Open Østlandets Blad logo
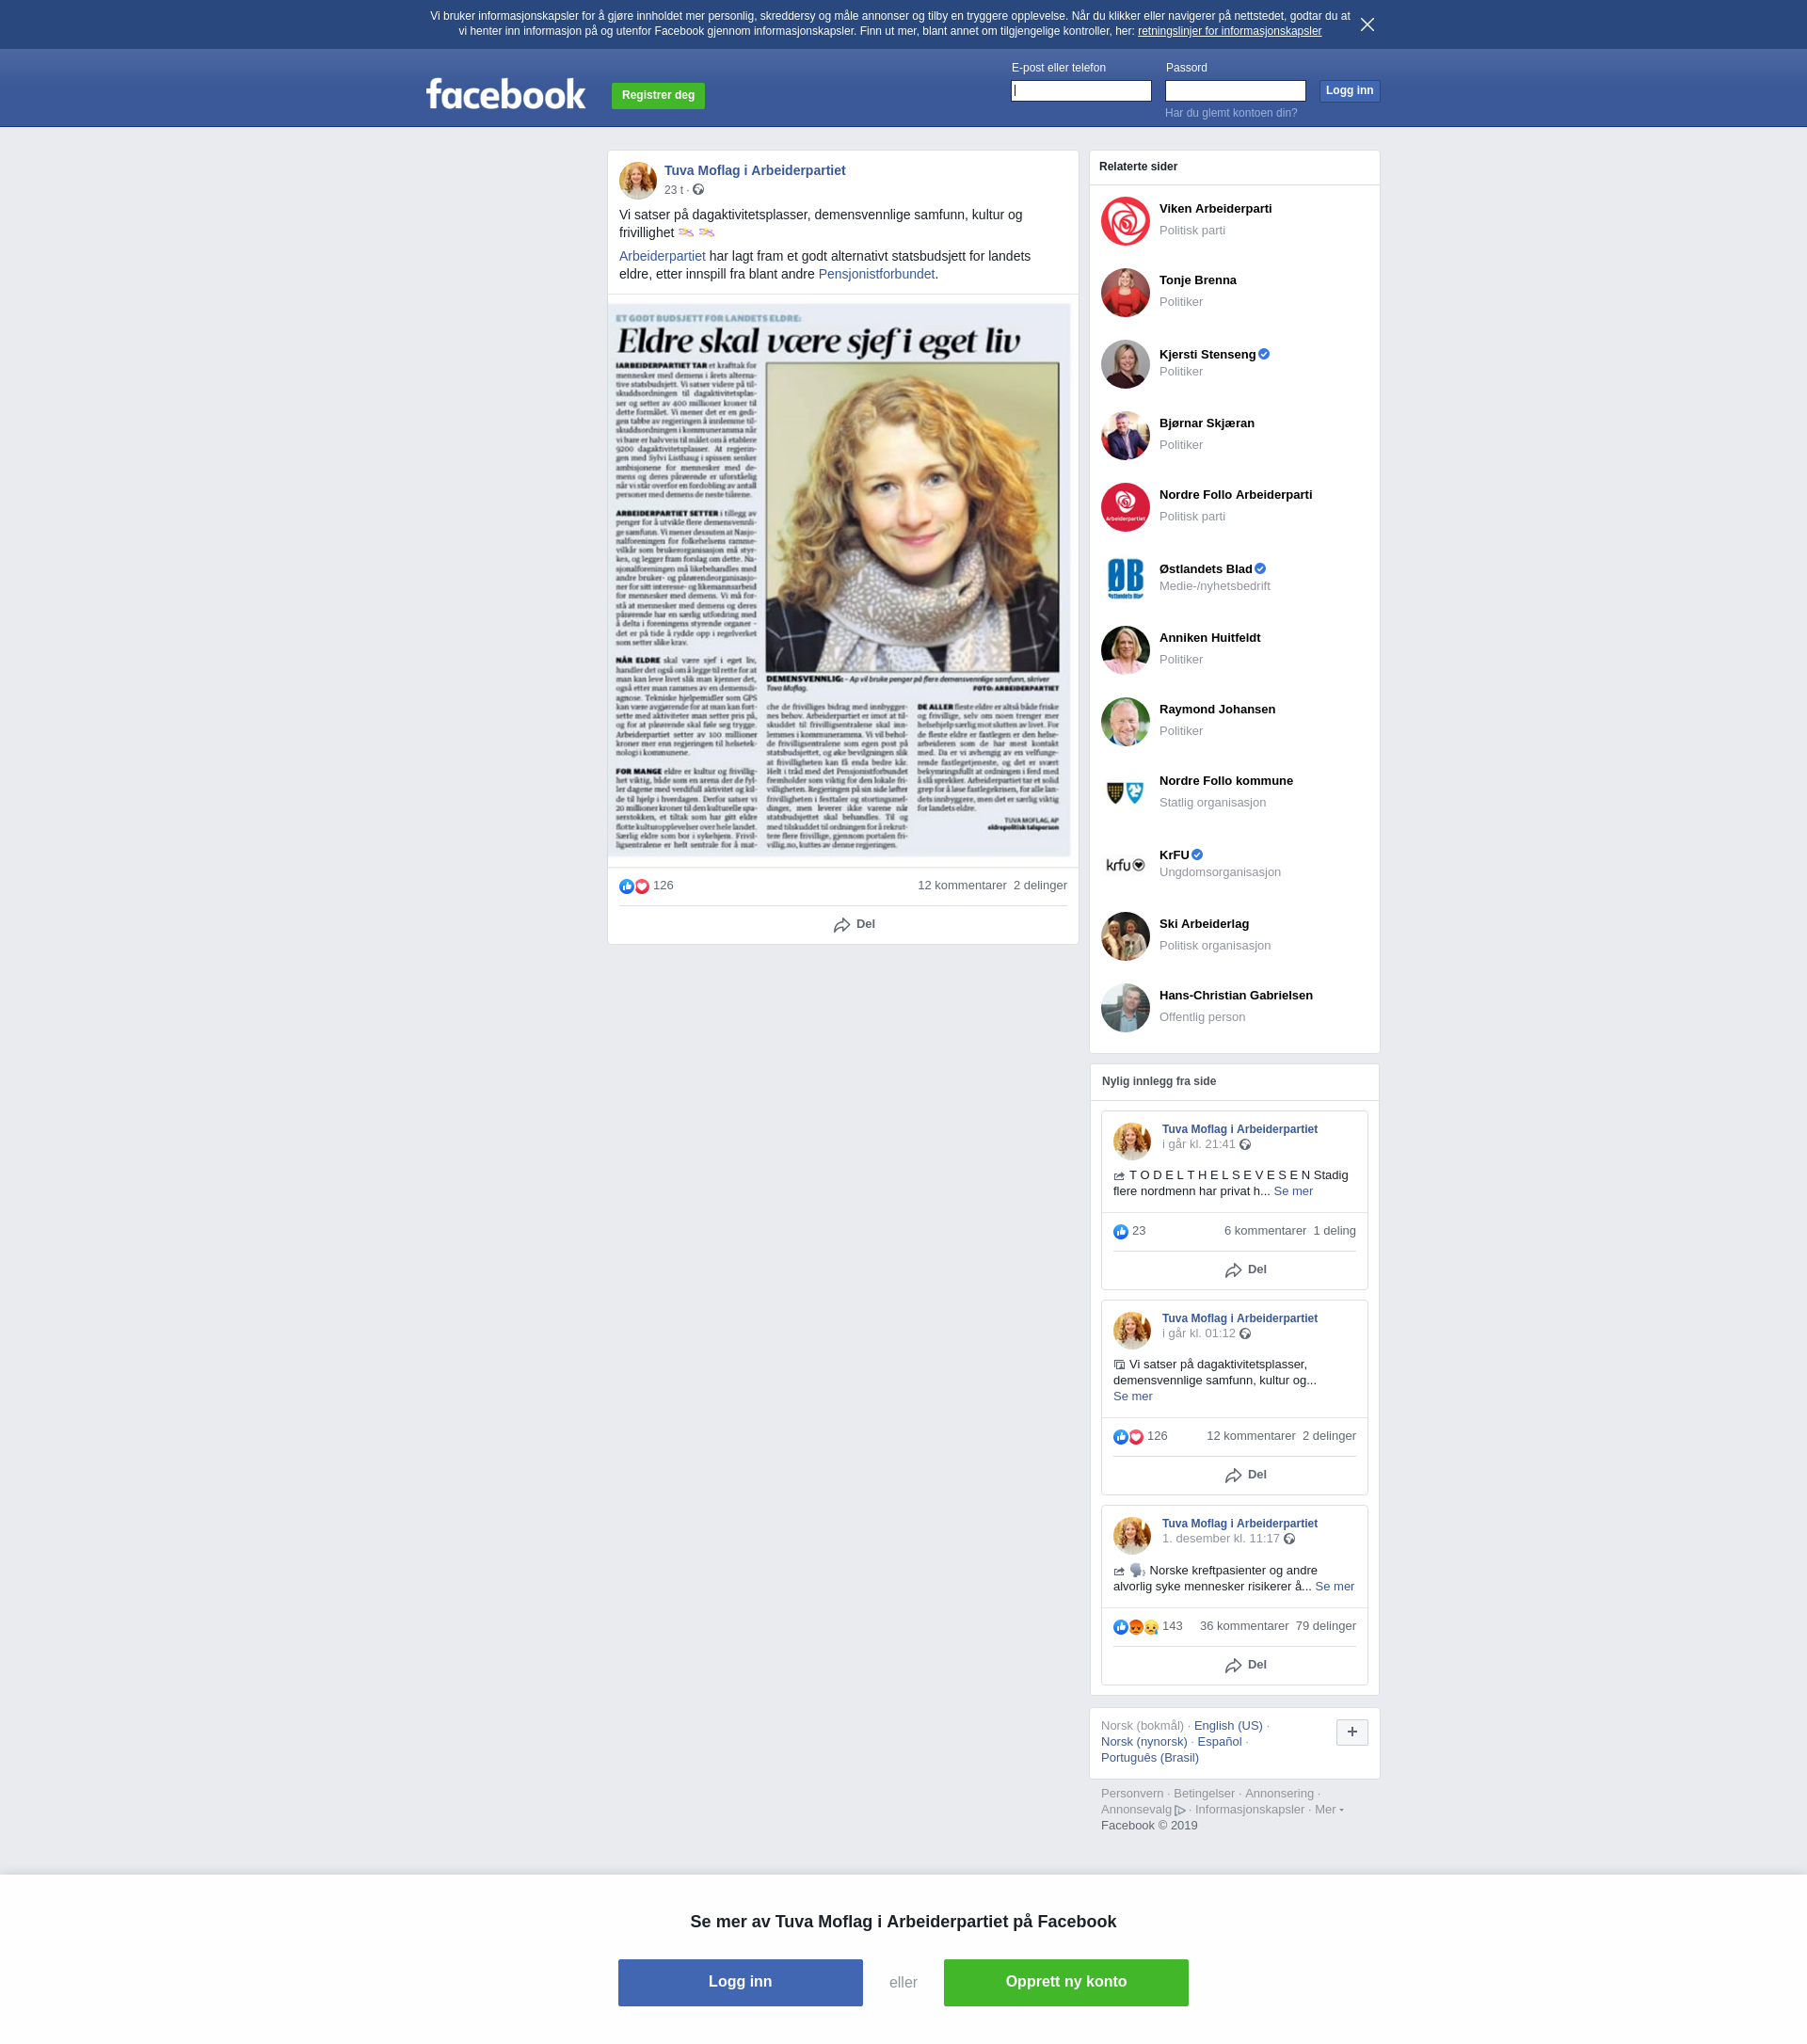1807x2044 pixels. (1125, 578)
